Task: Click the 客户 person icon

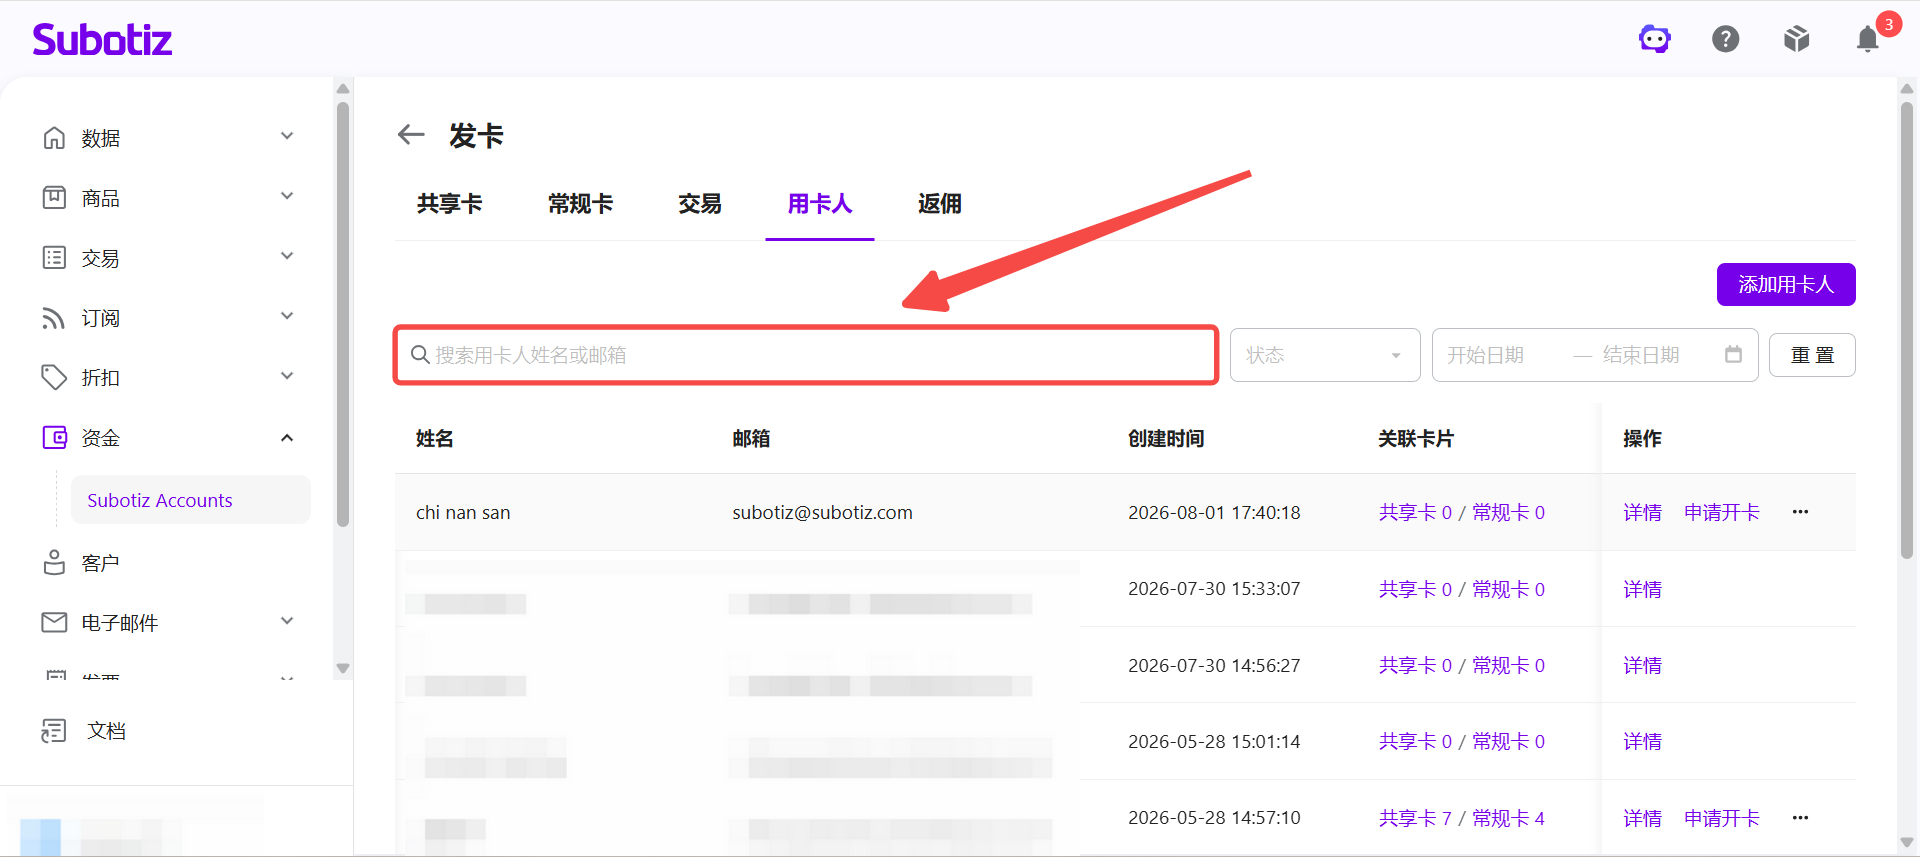Action: (x=54, y=563)
